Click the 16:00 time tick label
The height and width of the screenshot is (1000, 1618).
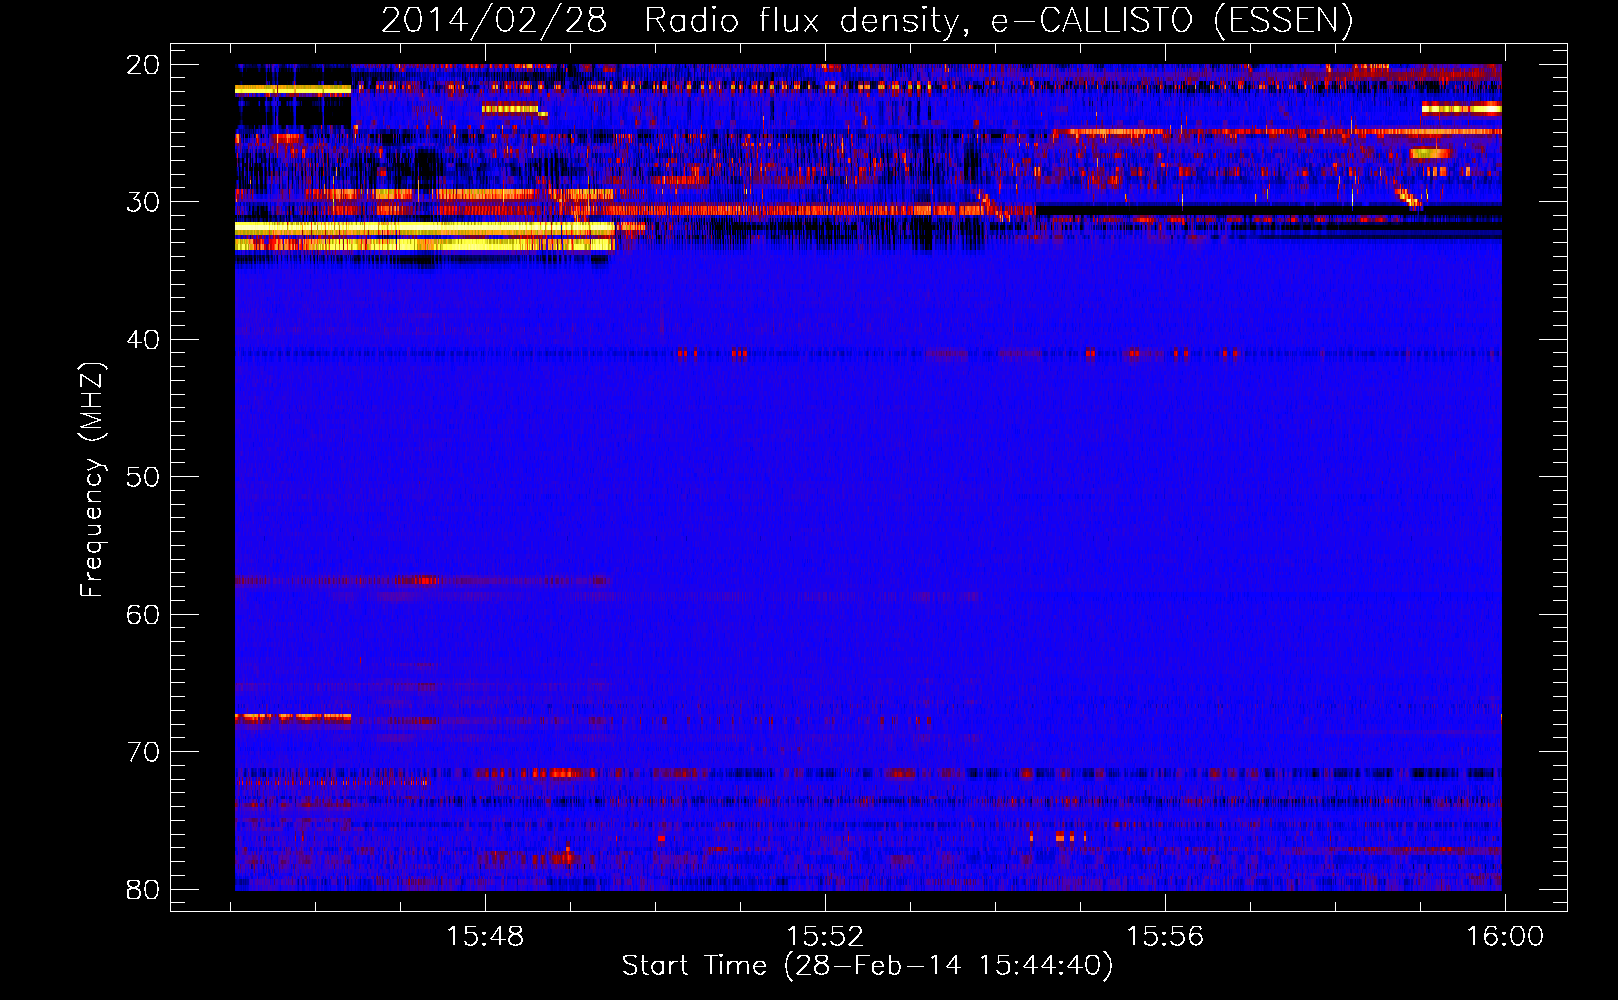[x=1505, y=937]
